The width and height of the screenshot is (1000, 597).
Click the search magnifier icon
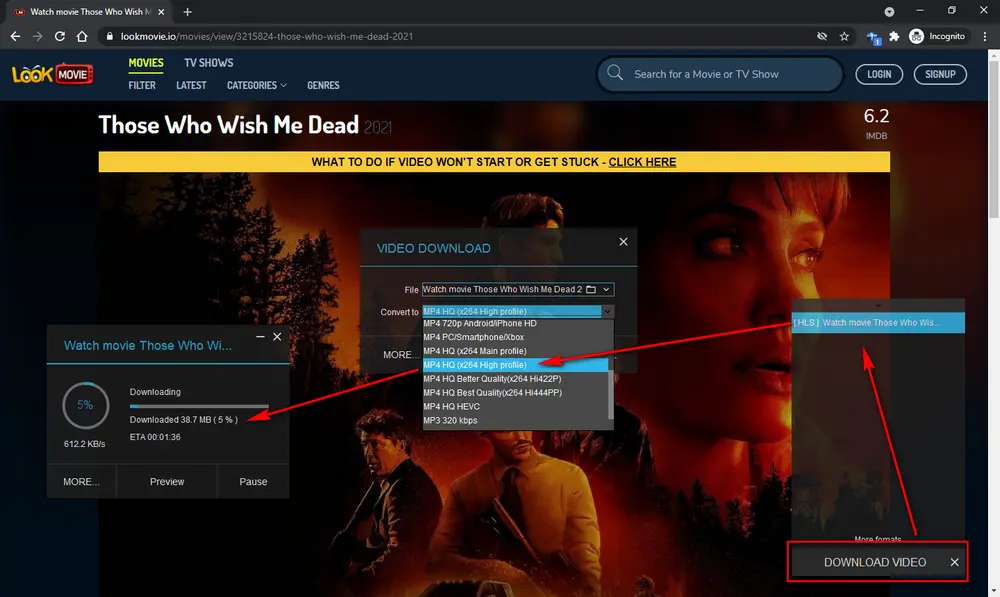point(615,73)
